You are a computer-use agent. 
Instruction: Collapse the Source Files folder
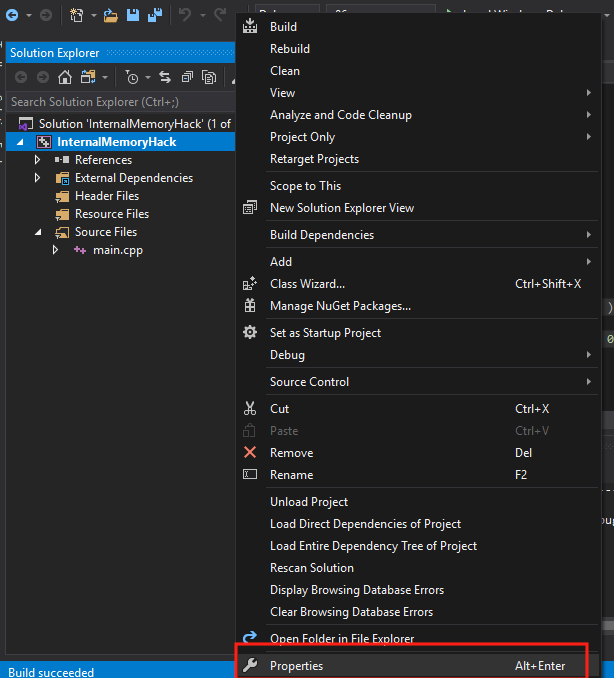38,232
